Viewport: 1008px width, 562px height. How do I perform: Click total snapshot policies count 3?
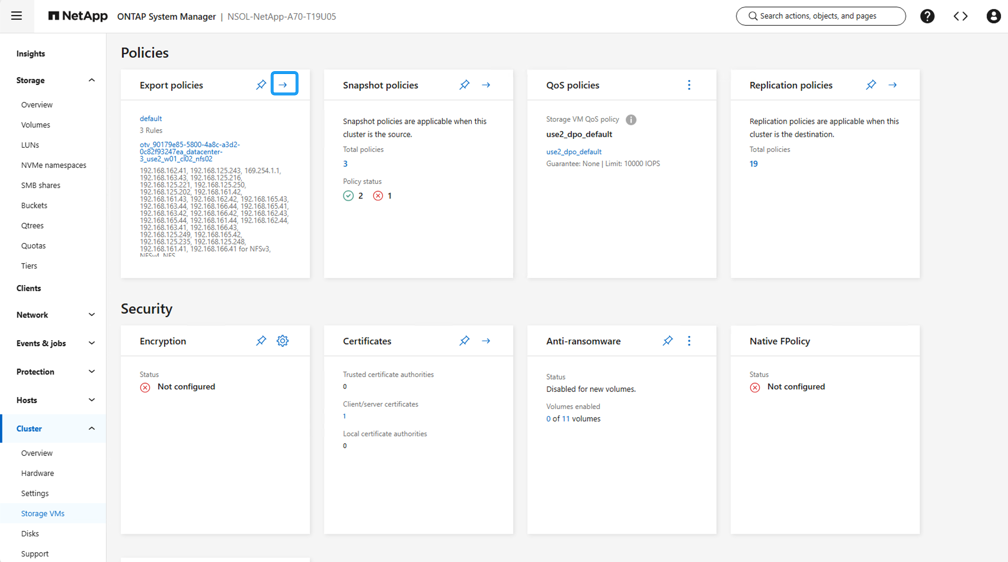pyautogui.click(x=345, y=164)
